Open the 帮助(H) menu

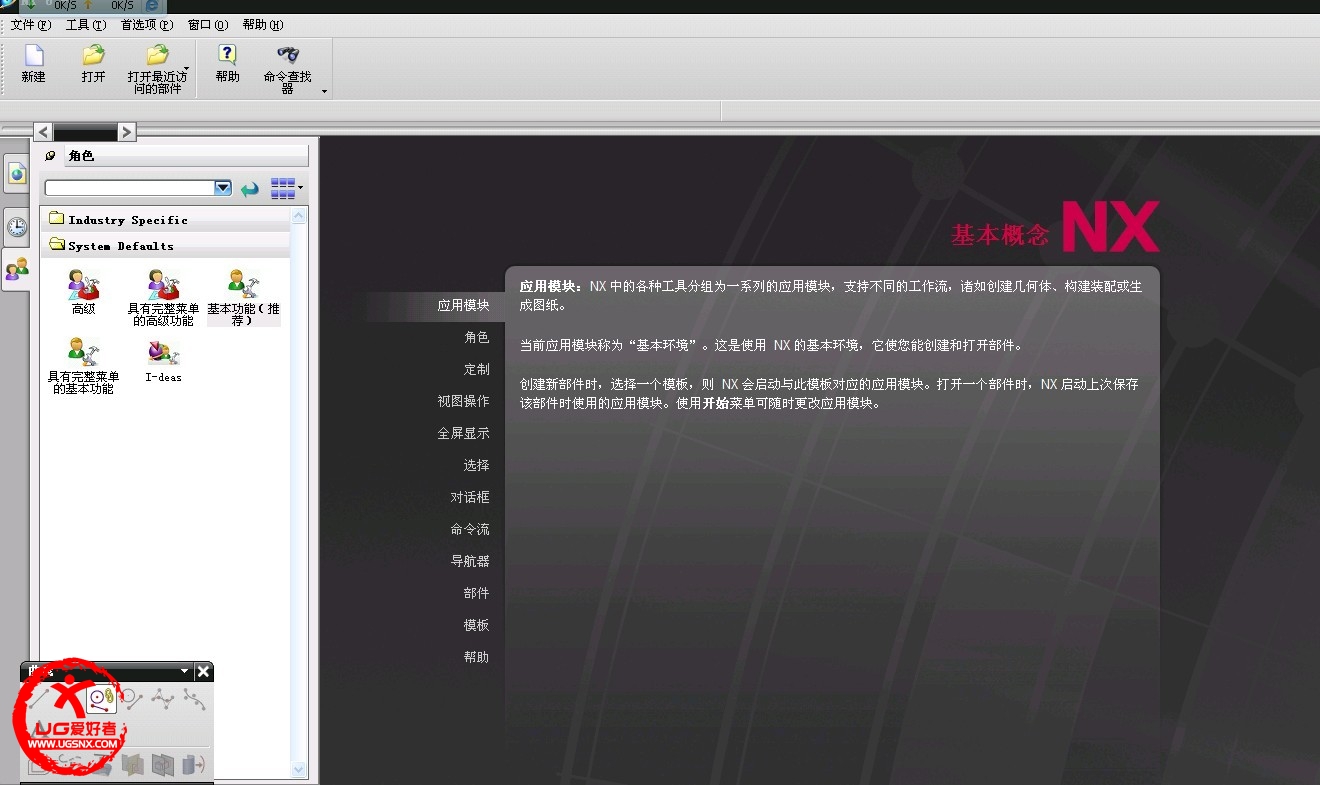263,25
